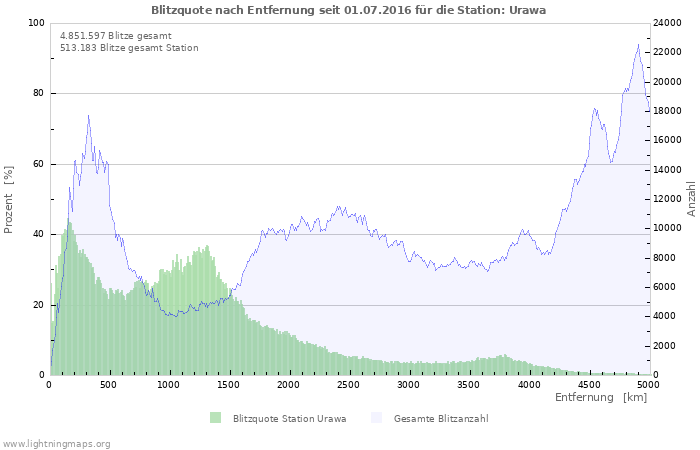The width and height of the screenshot is (700, 450).
Task: Select the 'Blitzquote Station Urawa' legend label
Action: point(289,418)
